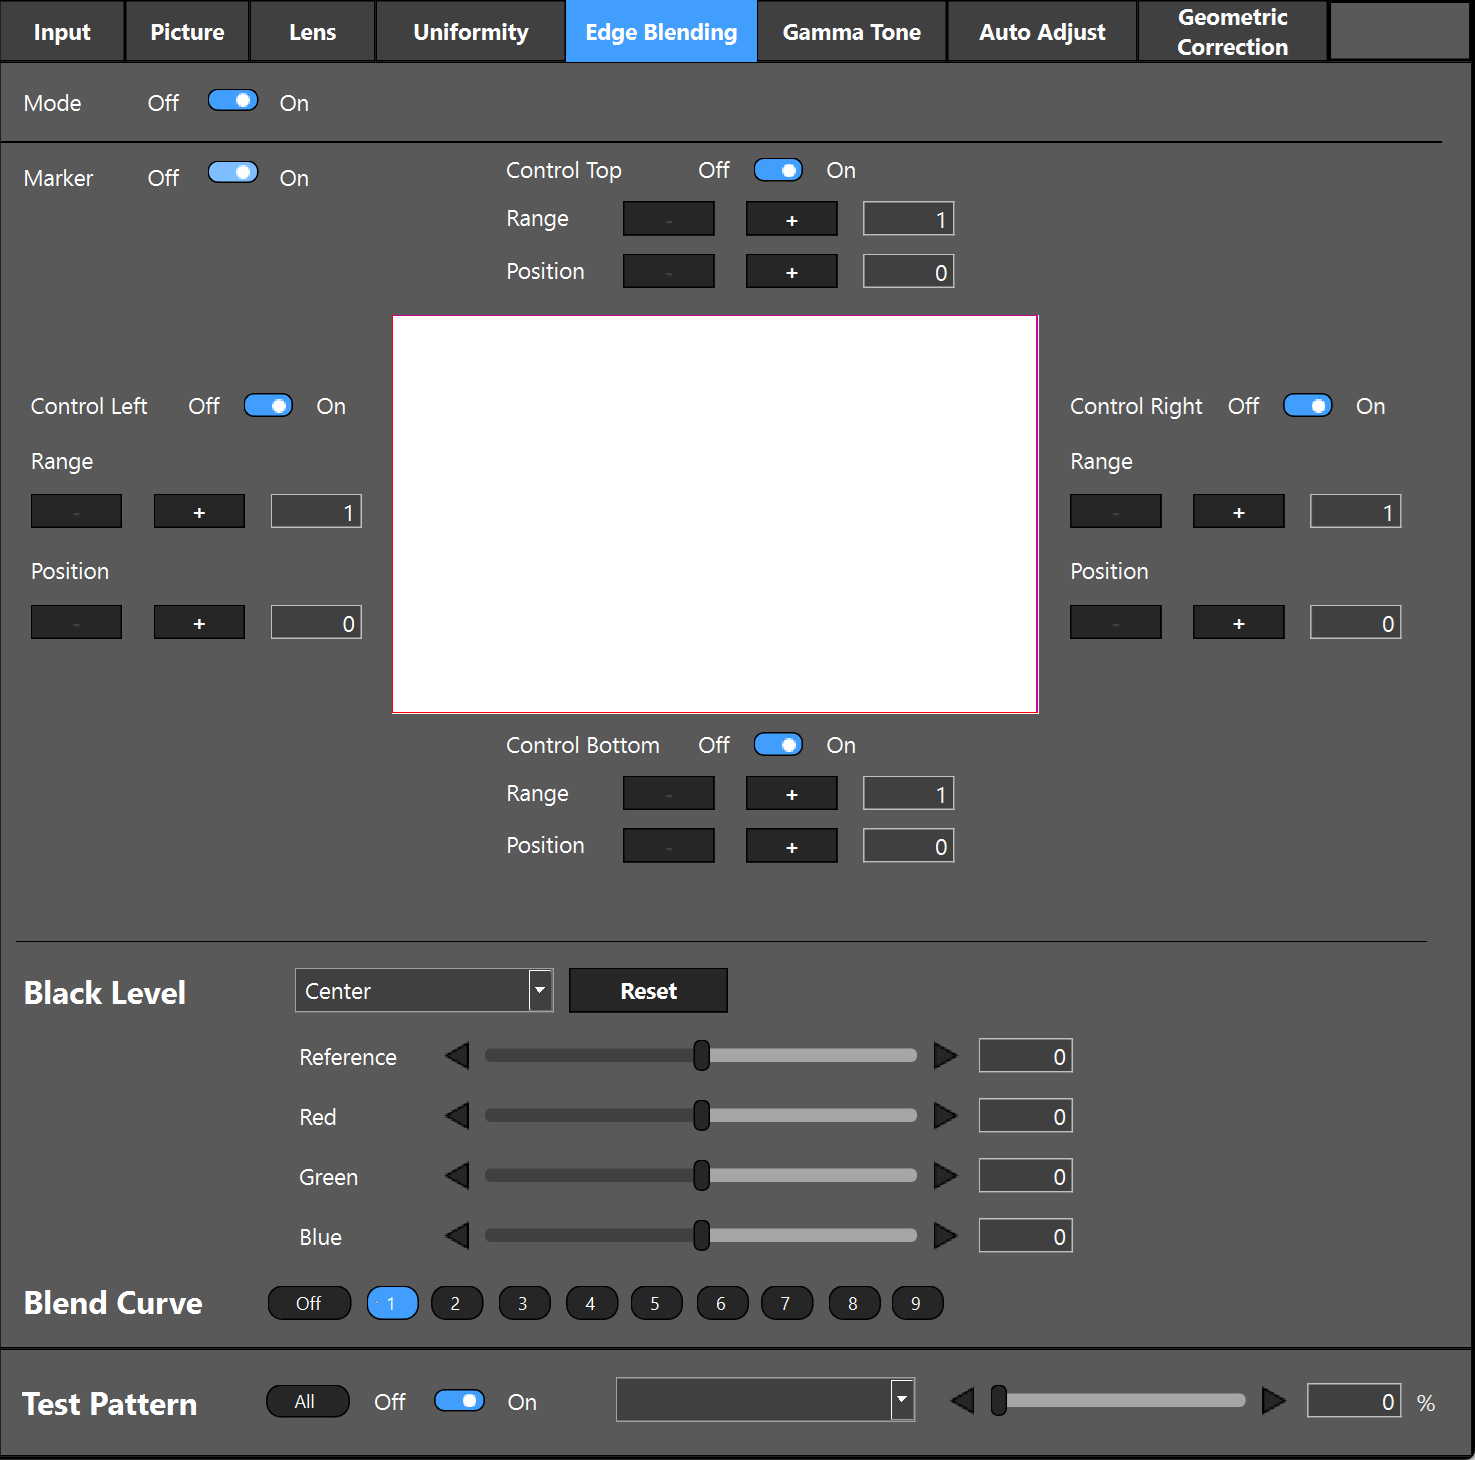Image resolution: width=1475 pixels, height=1460 pixels.
Task: Disable the Marker toggle
Action: click(x=233, y=173)
